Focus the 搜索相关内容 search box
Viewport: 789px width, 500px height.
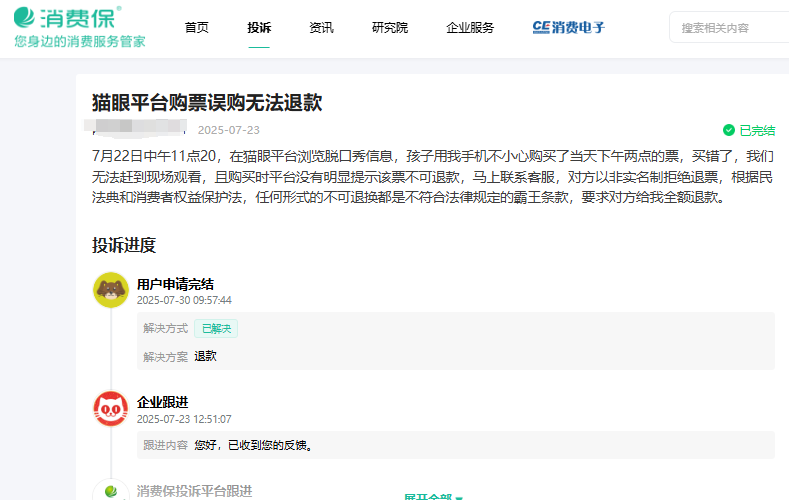coord(730,28)
